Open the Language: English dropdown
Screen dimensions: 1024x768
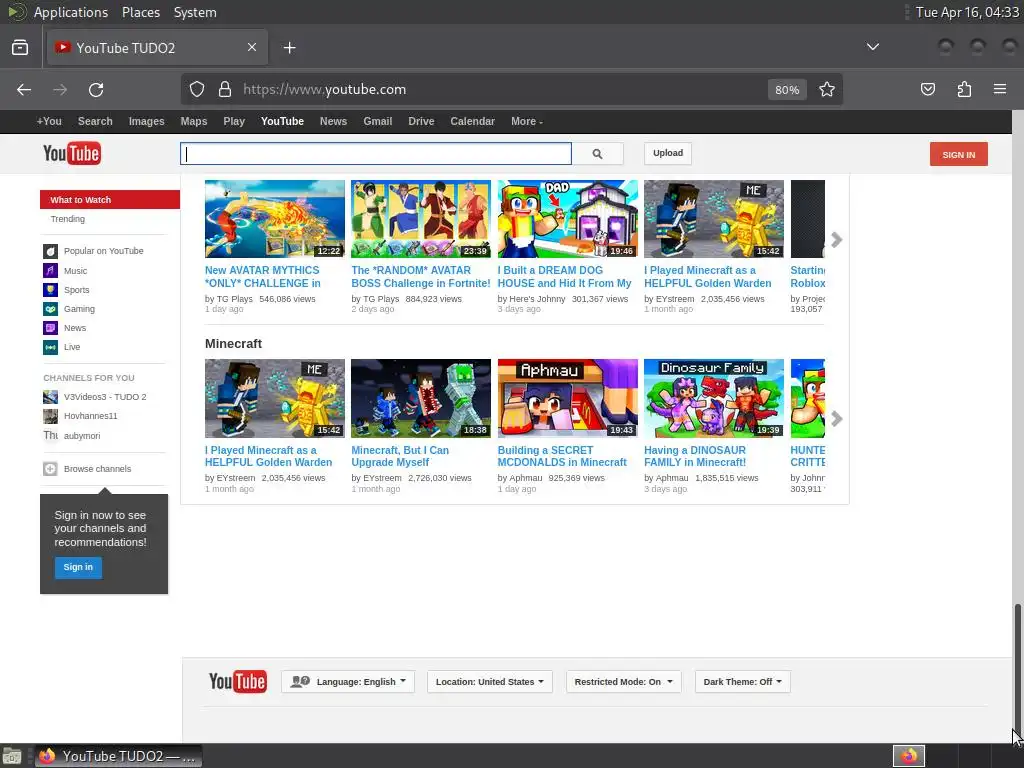coord(348,682)
